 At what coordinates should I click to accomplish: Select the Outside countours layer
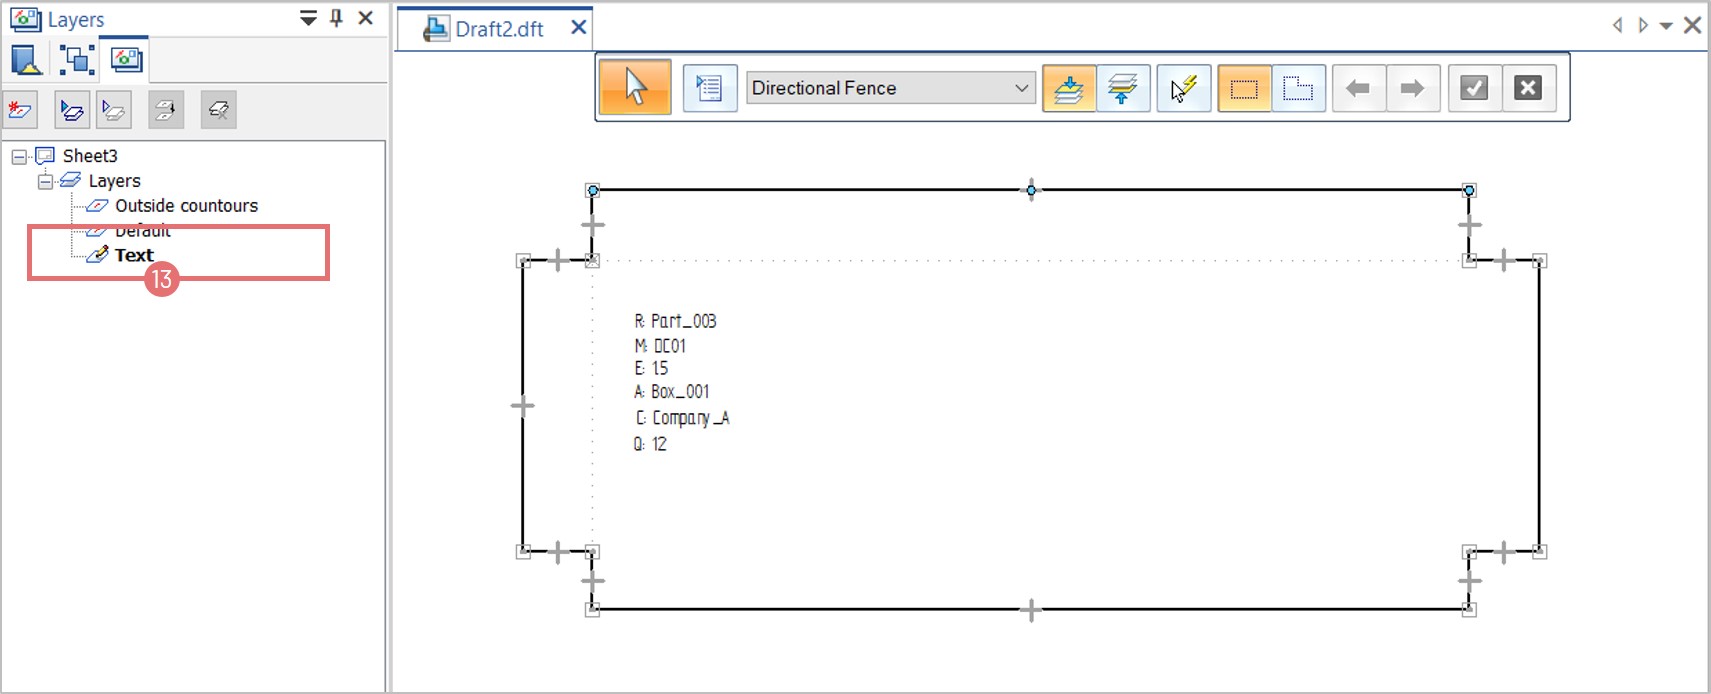point(186,206)
